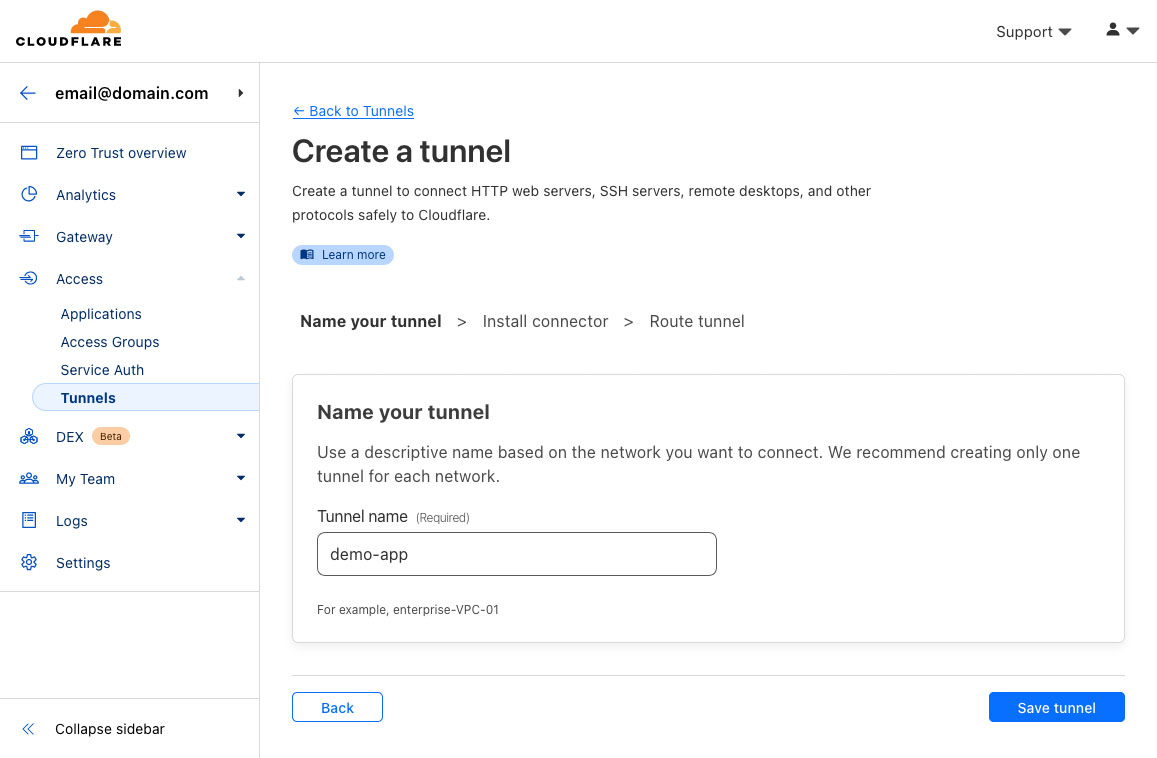
Task: Click the Cloudflare logo
Action: 69,29
